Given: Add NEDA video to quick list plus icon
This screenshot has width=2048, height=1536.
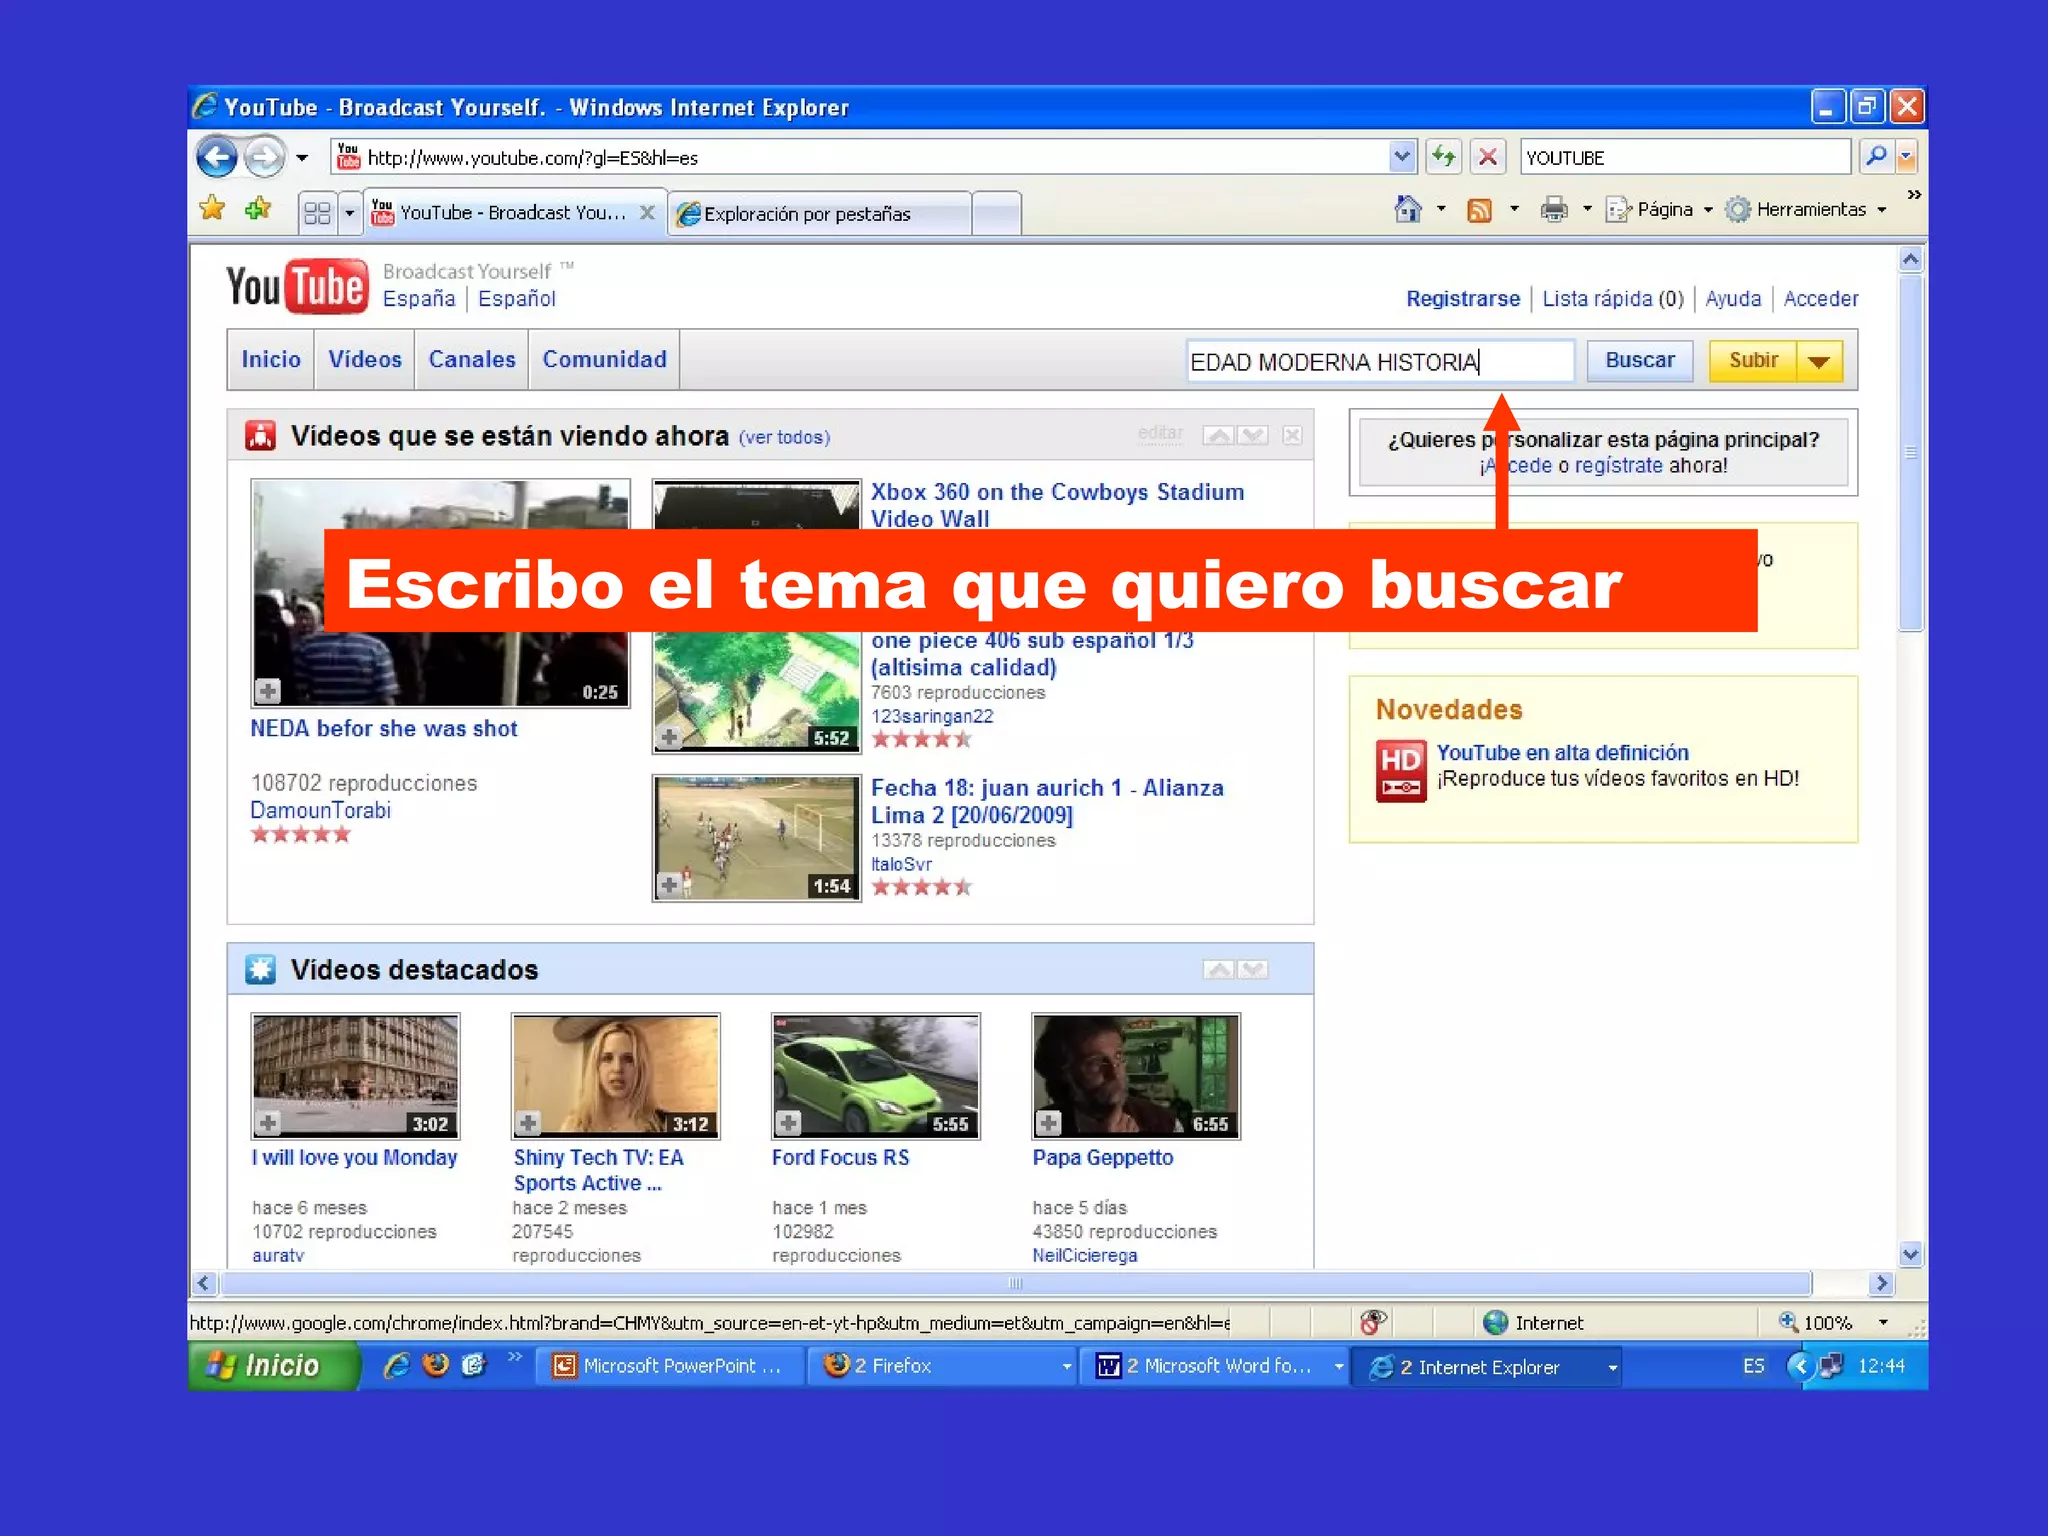Looking at the screenshot, I should pos(267,691).
